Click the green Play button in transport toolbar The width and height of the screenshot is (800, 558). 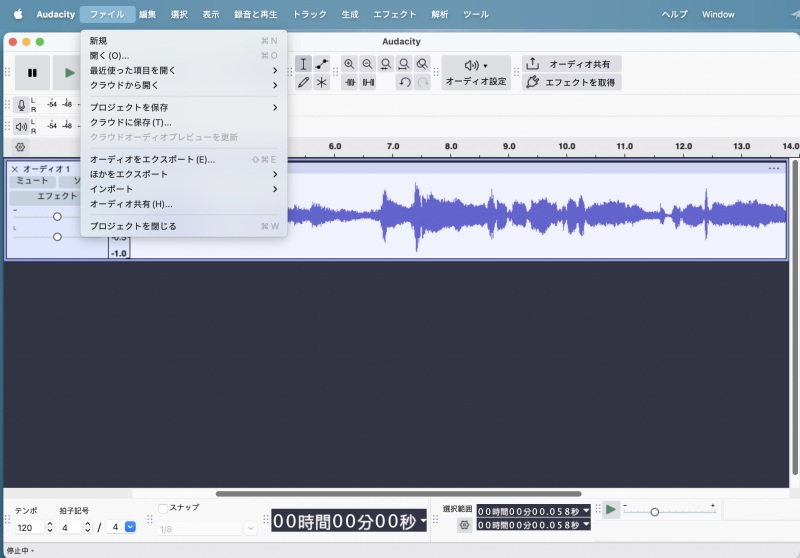point(68,73)
